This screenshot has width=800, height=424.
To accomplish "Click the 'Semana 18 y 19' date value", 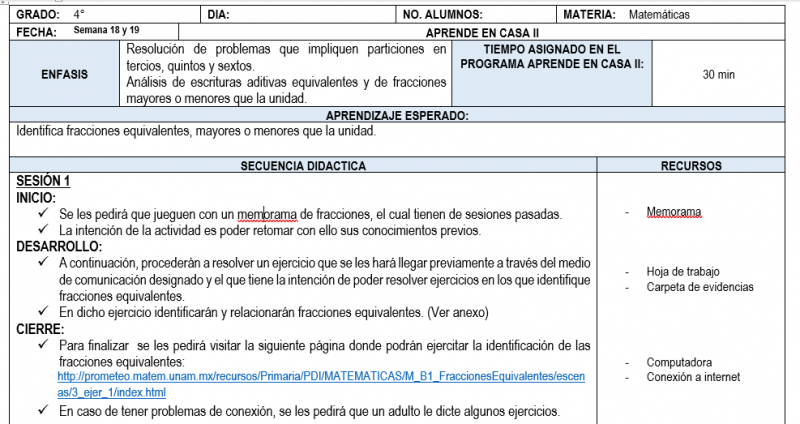I will point(106,30).
